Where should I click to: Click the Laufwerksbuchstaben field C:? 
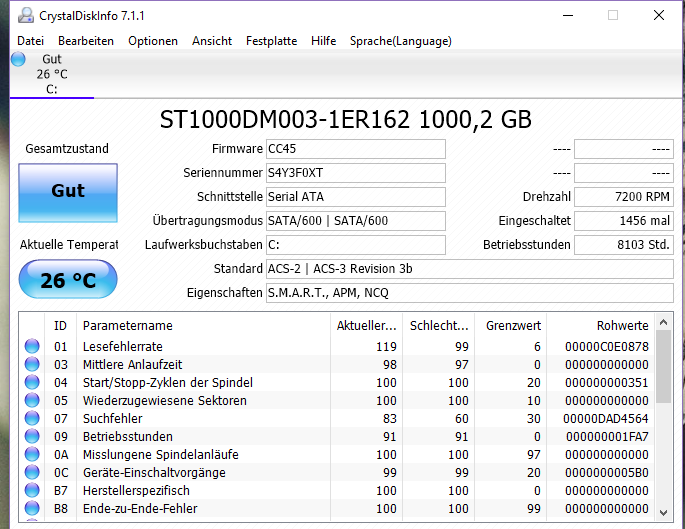point(356,245)
